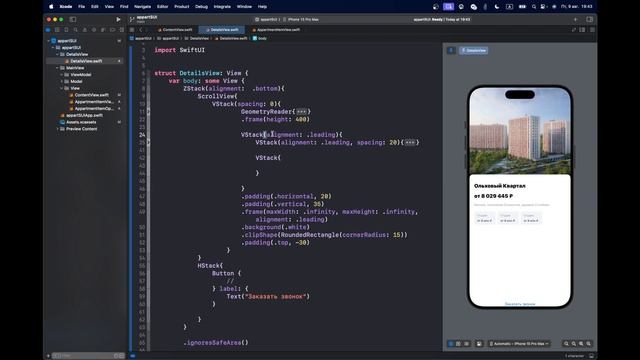This screenshot has height=360, width=640.
Task: Zoom out the canvas preview
Action: pos(566,344)
